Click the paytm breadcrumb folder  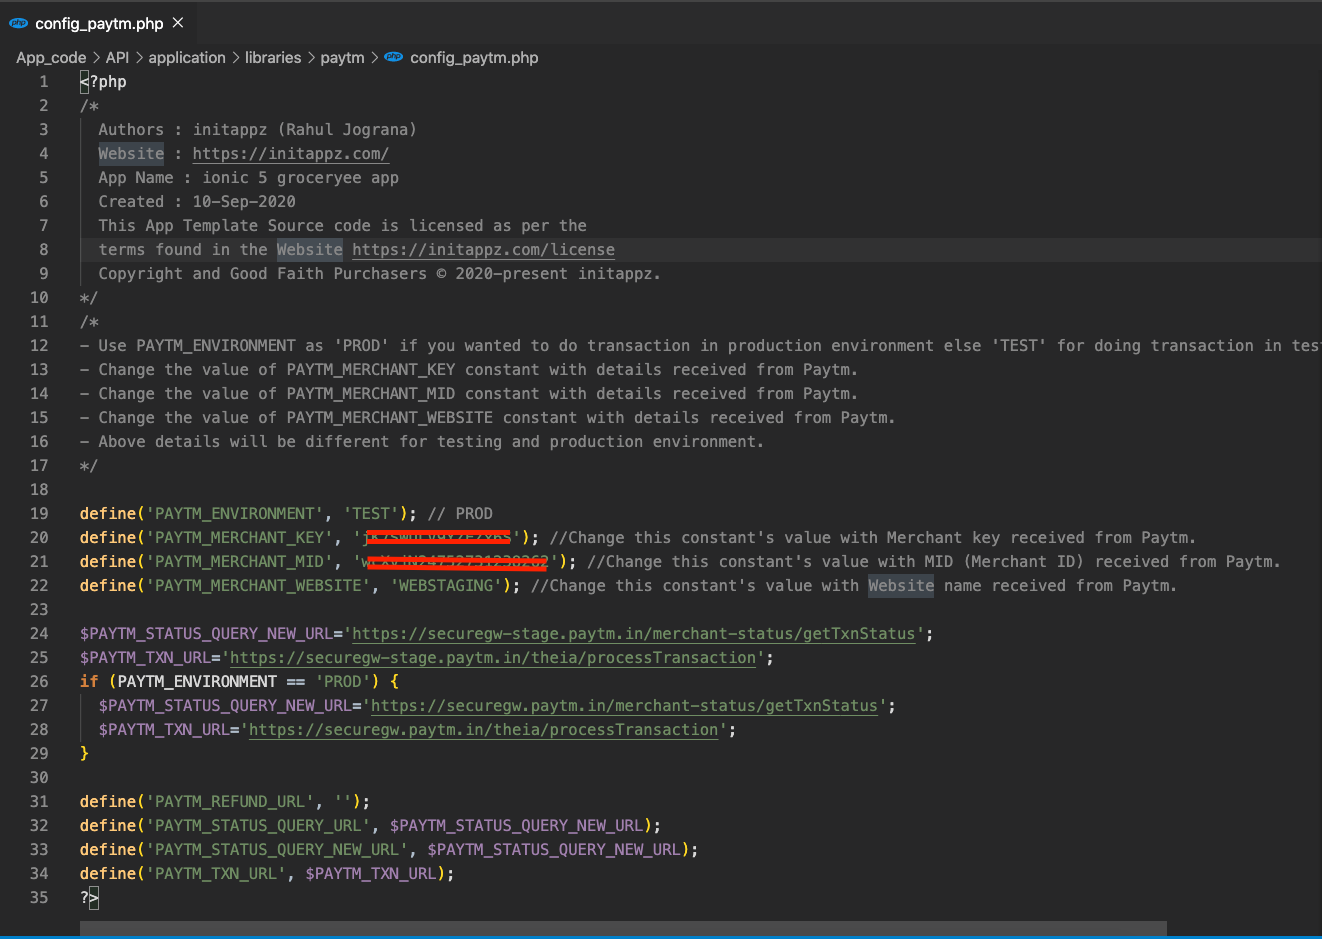coord(342,58)
